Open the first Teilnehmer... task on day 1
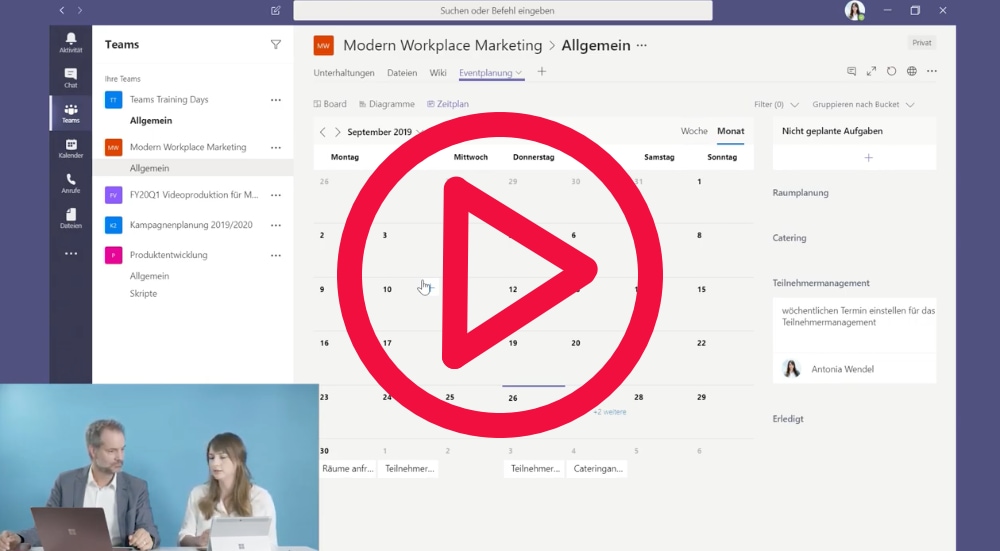This screenshot has width=1000, height=551. click(409, 469)
